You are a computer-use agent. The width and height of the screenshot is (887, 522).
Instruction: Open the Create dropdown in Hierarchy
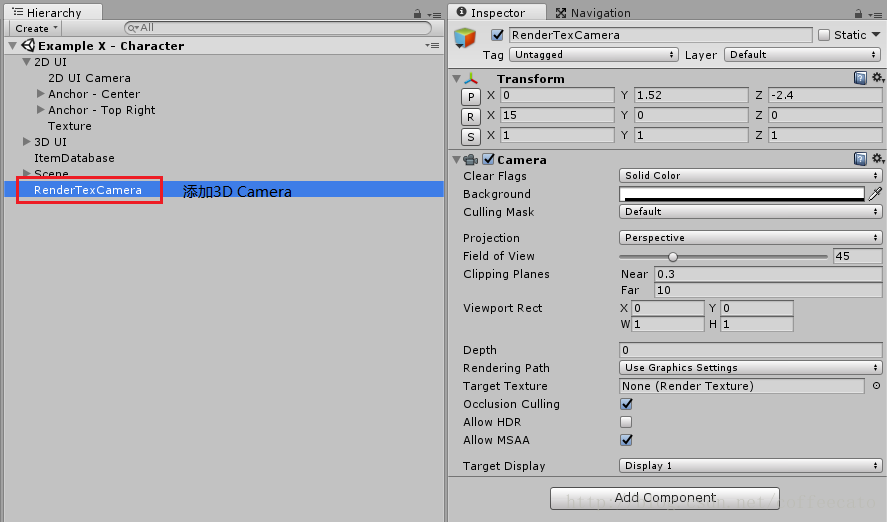coord(36,28)
